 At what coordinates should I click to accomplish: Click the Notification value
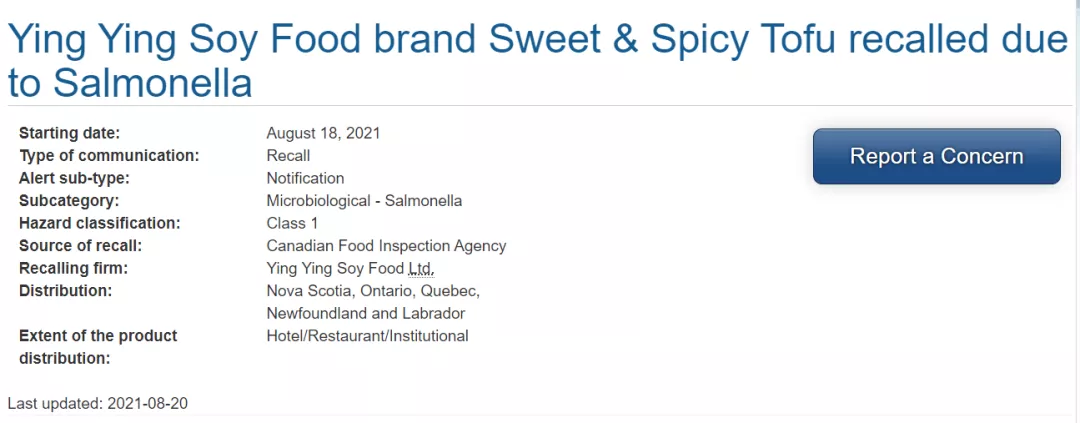coord(305,178)
